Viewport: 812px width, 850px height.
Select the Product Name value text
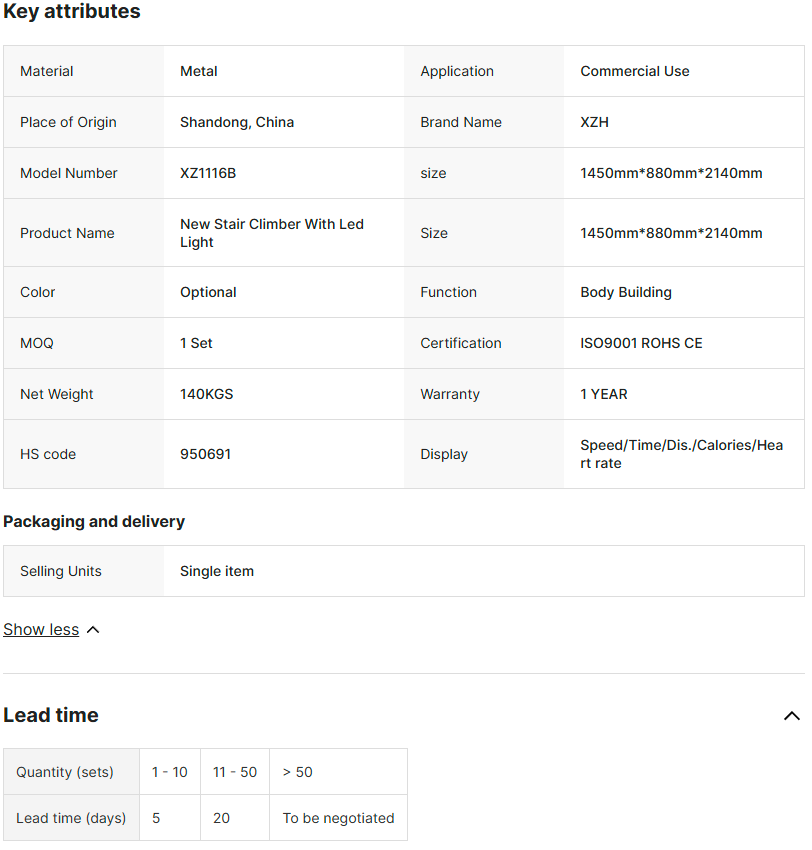click(272, 233)
